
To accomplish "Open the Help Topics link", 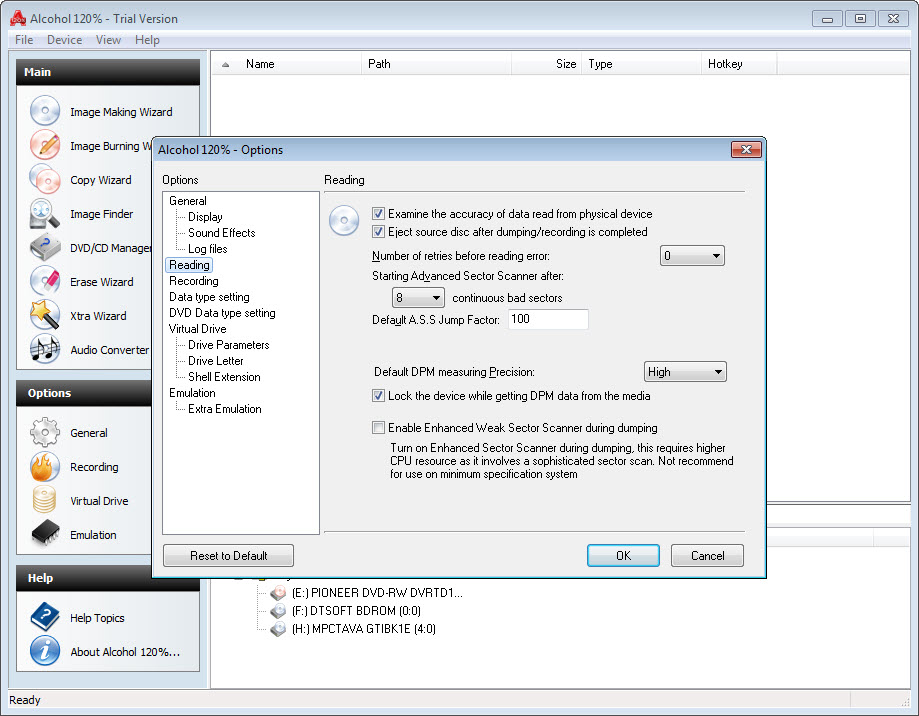I will click(x=97, y=618).
